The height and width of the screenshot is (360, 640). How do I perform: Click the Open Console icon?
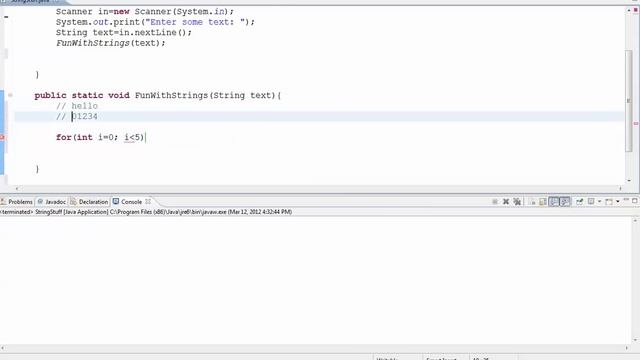tap(609, 202)
